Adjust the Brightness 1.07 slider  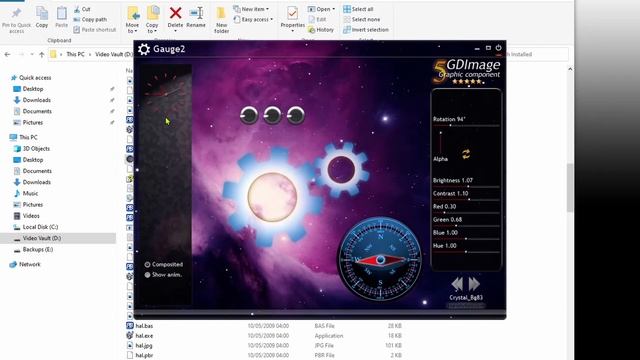pos(466,187)
